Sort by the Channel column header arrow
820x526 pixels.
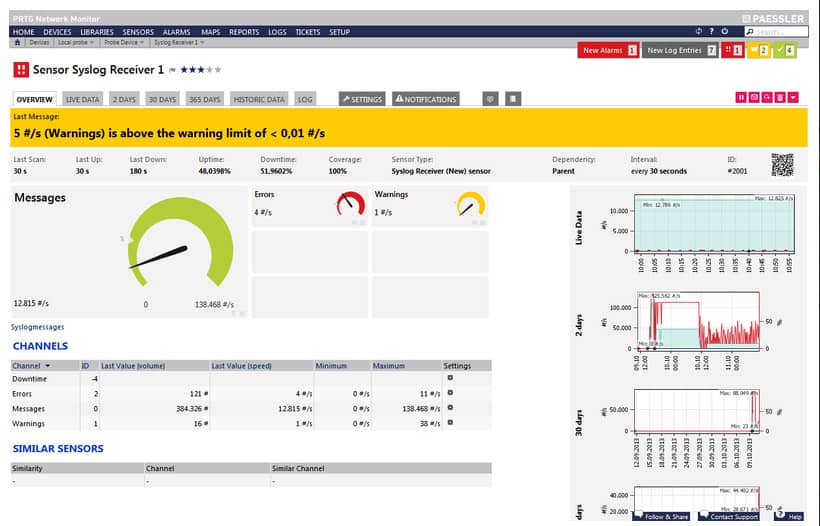(x=48, y=366)
